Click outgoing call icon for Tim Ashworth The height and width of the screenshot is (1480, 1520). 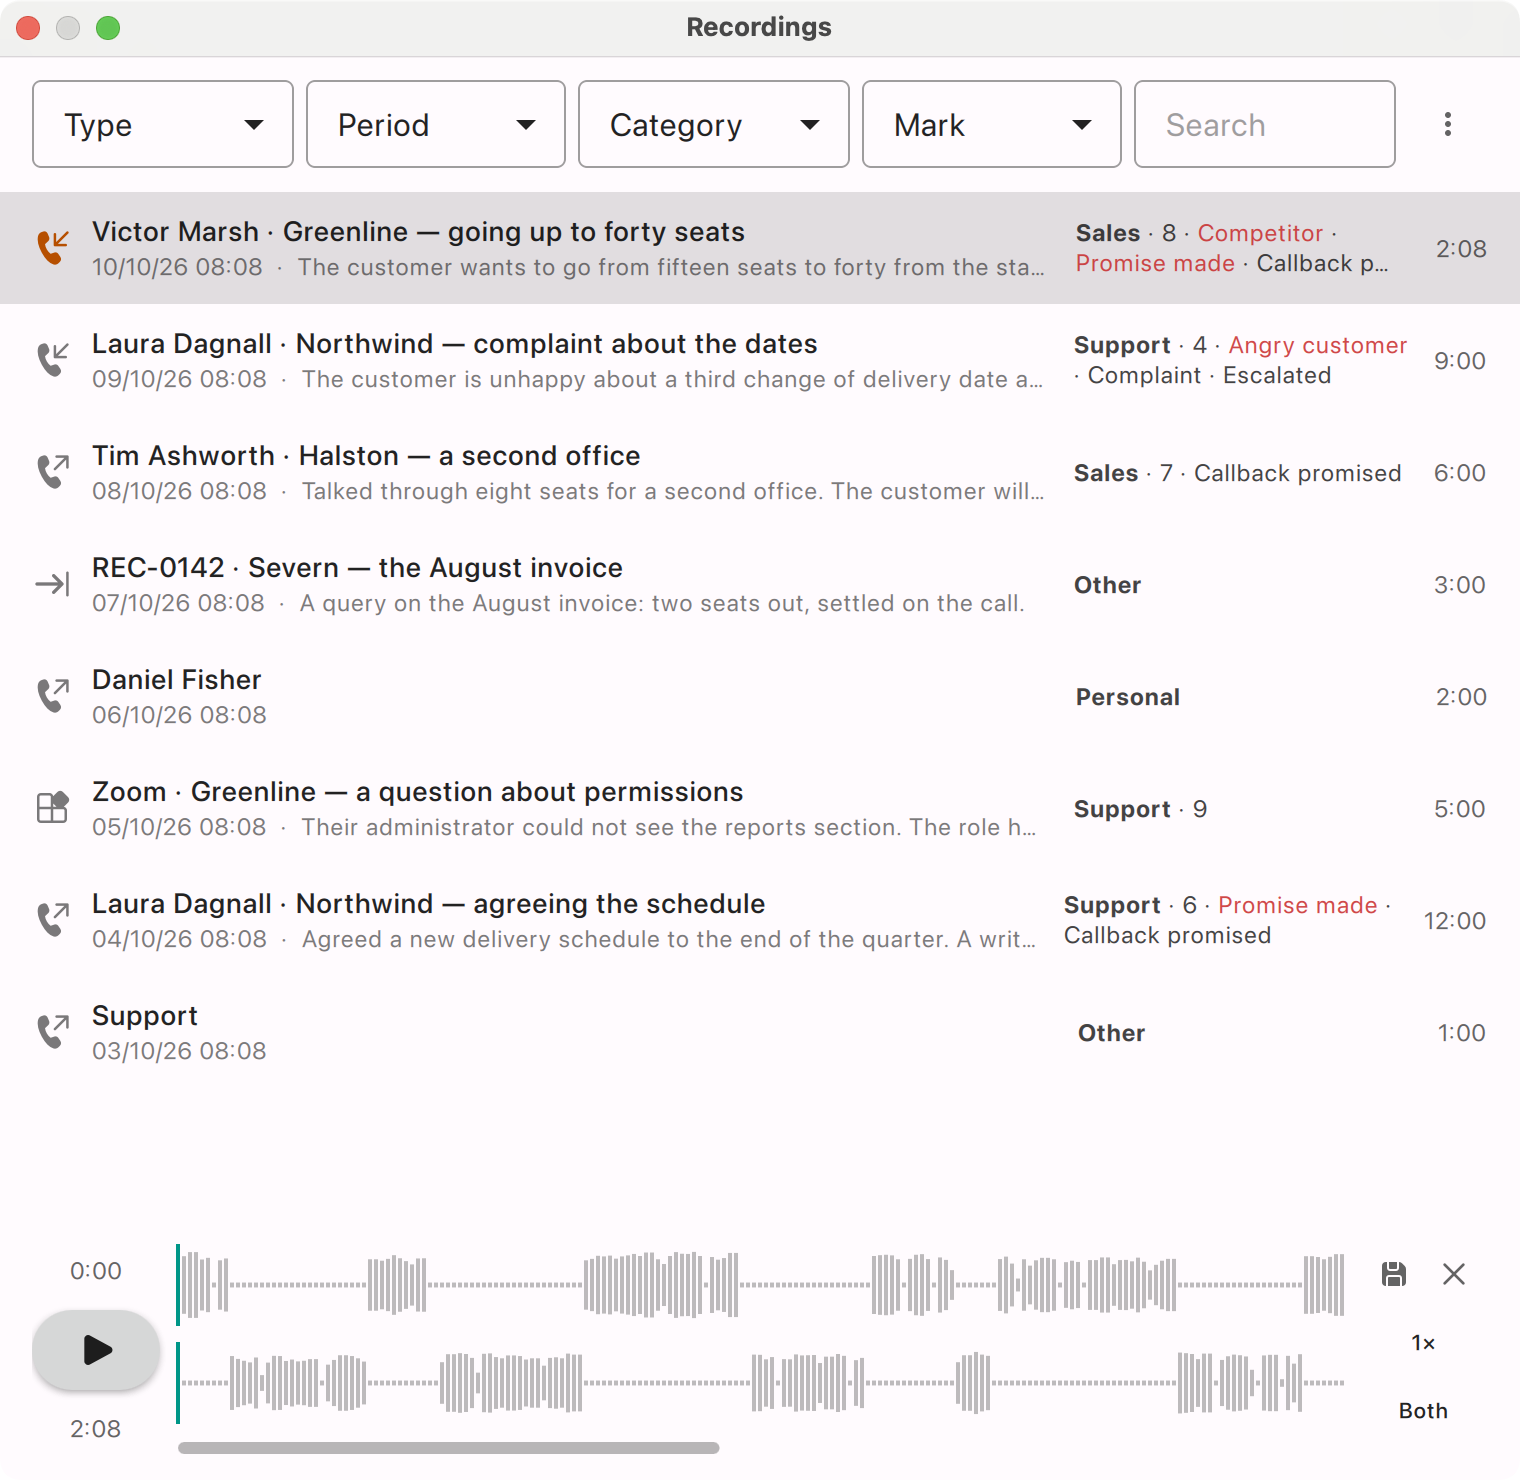tap(53, 471)
